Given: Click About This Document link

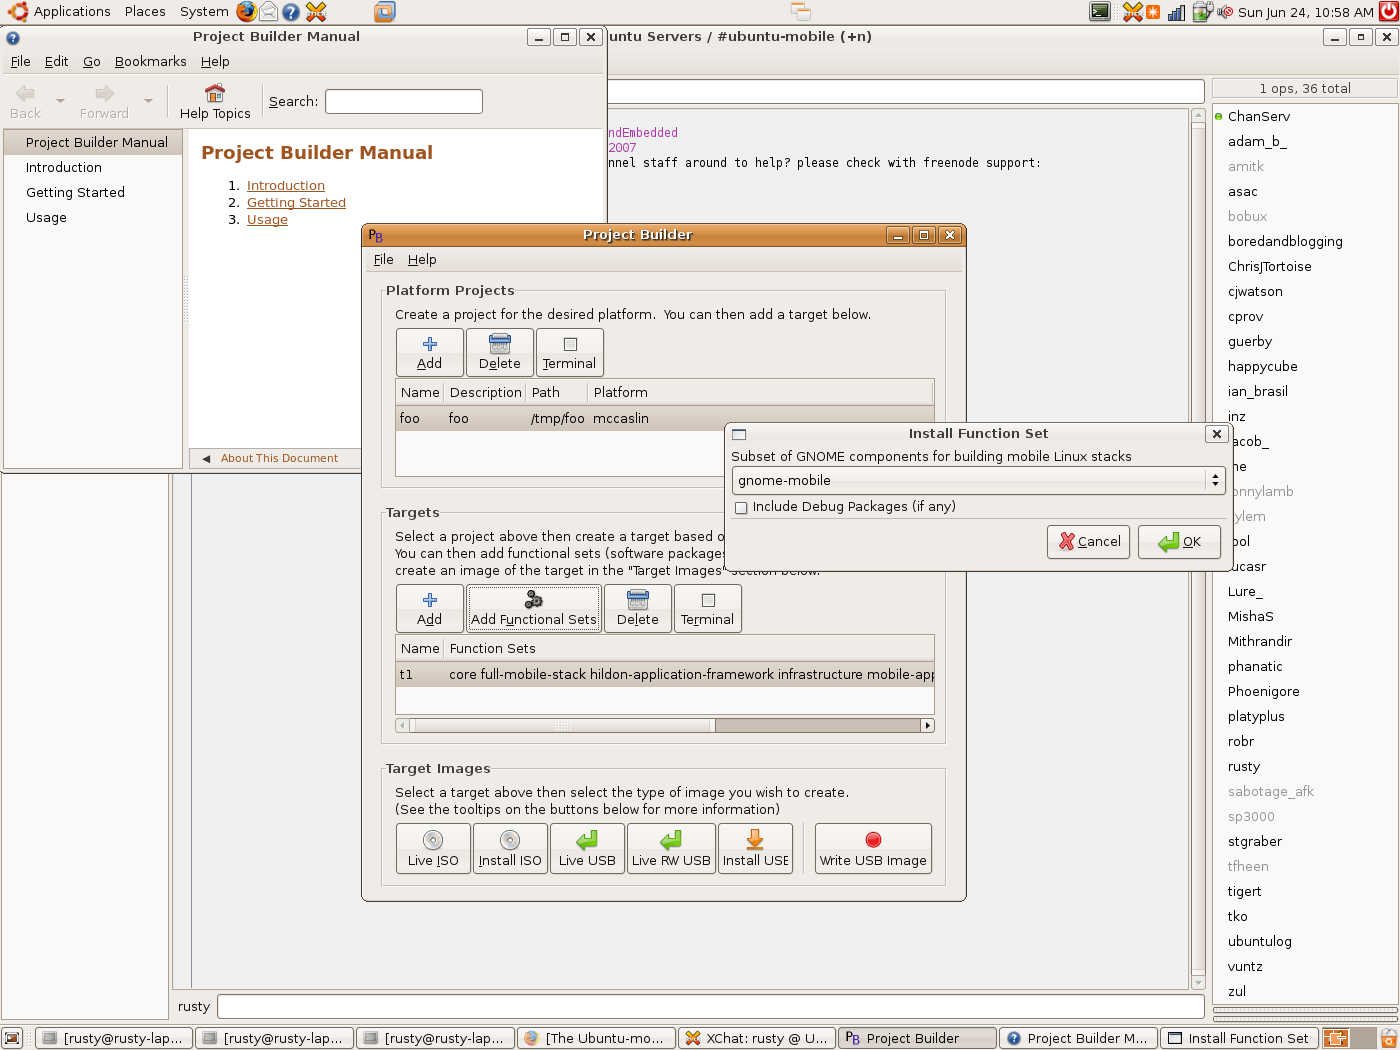Looking at the screenshot, I should 279,458.
